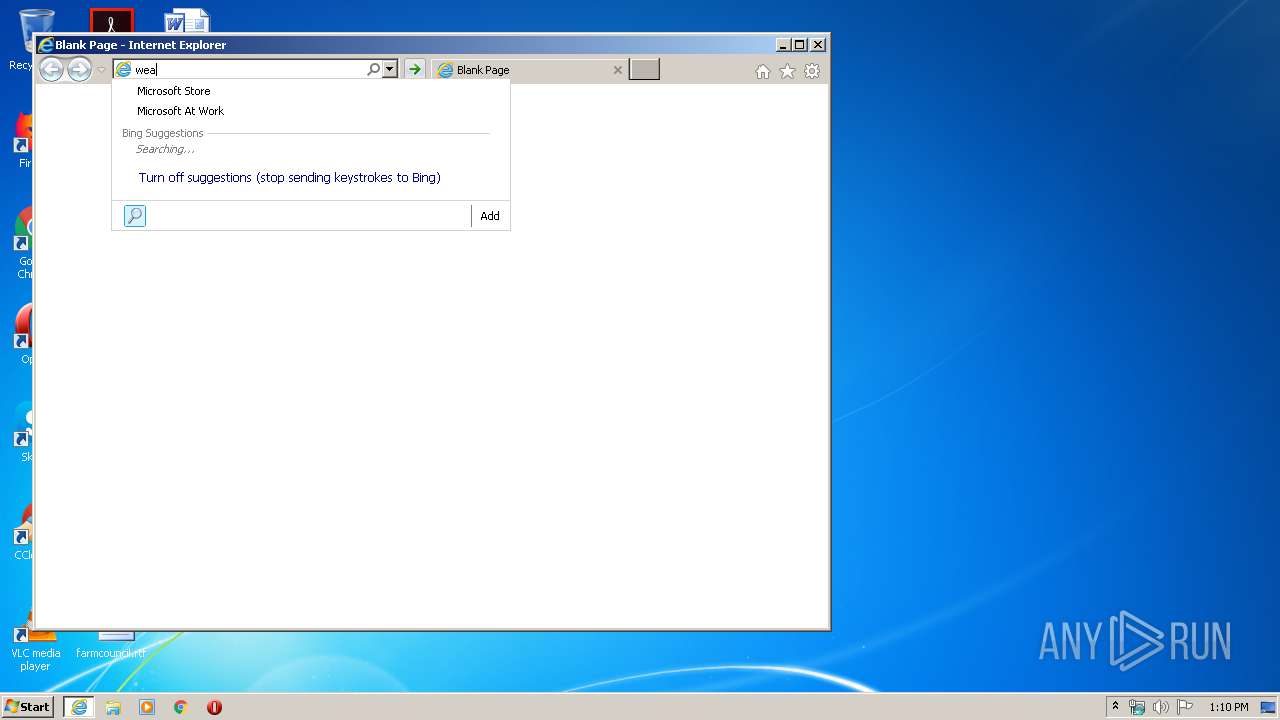The image size is (1280, 720).
Task: Close the Internet Explorer window
Action: pyautogui.click(x=818, y=45)
